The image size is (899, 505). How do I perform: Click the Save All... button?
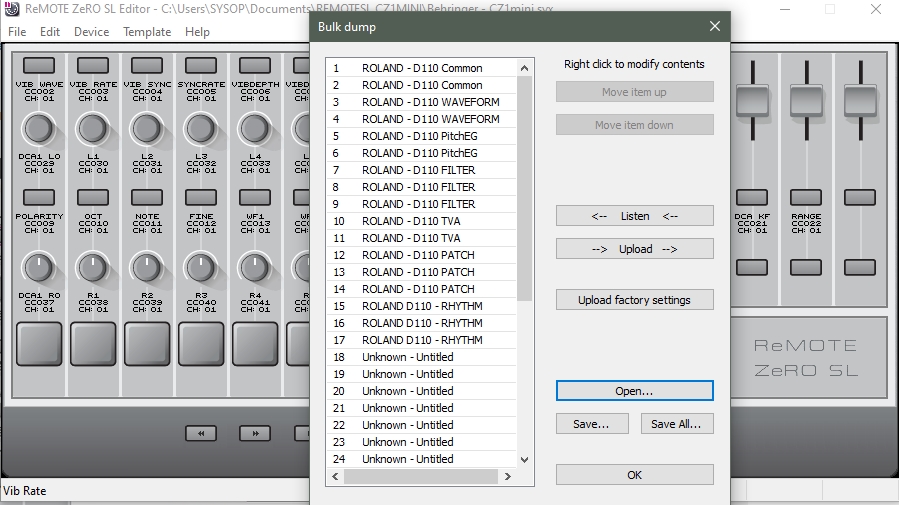pos(677,424)
